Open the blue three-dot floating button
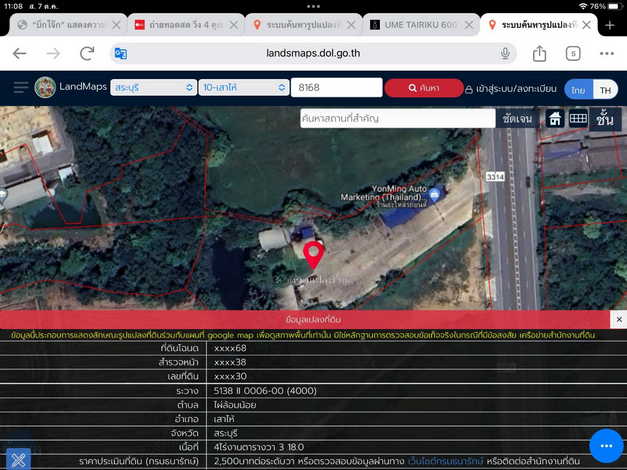 click(606, 445)
